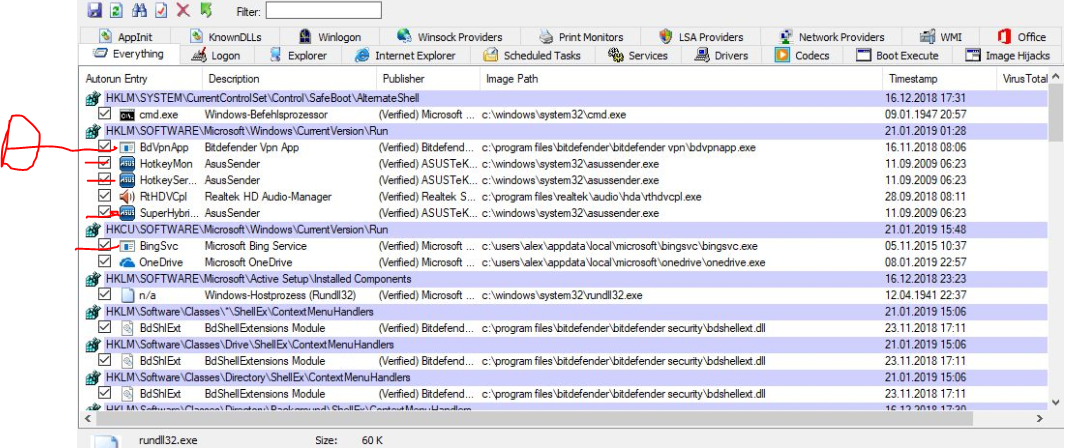Switch to the Boot Execute tab
Viewport: 1072px width, 448px height.
point(898,55)
